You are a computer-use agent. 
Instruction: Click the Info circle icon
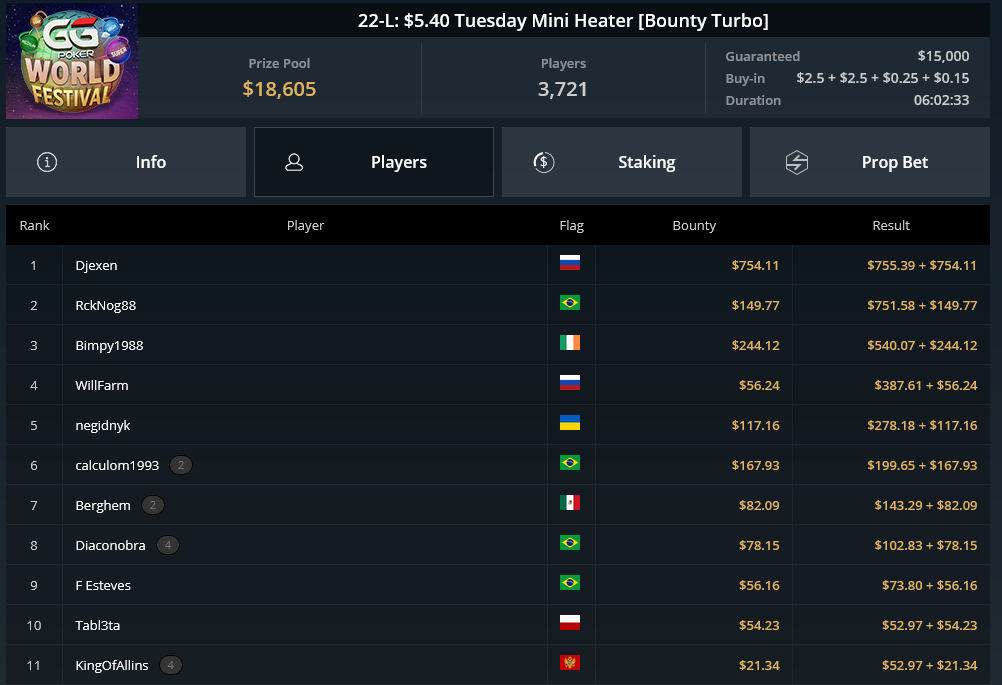coord(47,162)
